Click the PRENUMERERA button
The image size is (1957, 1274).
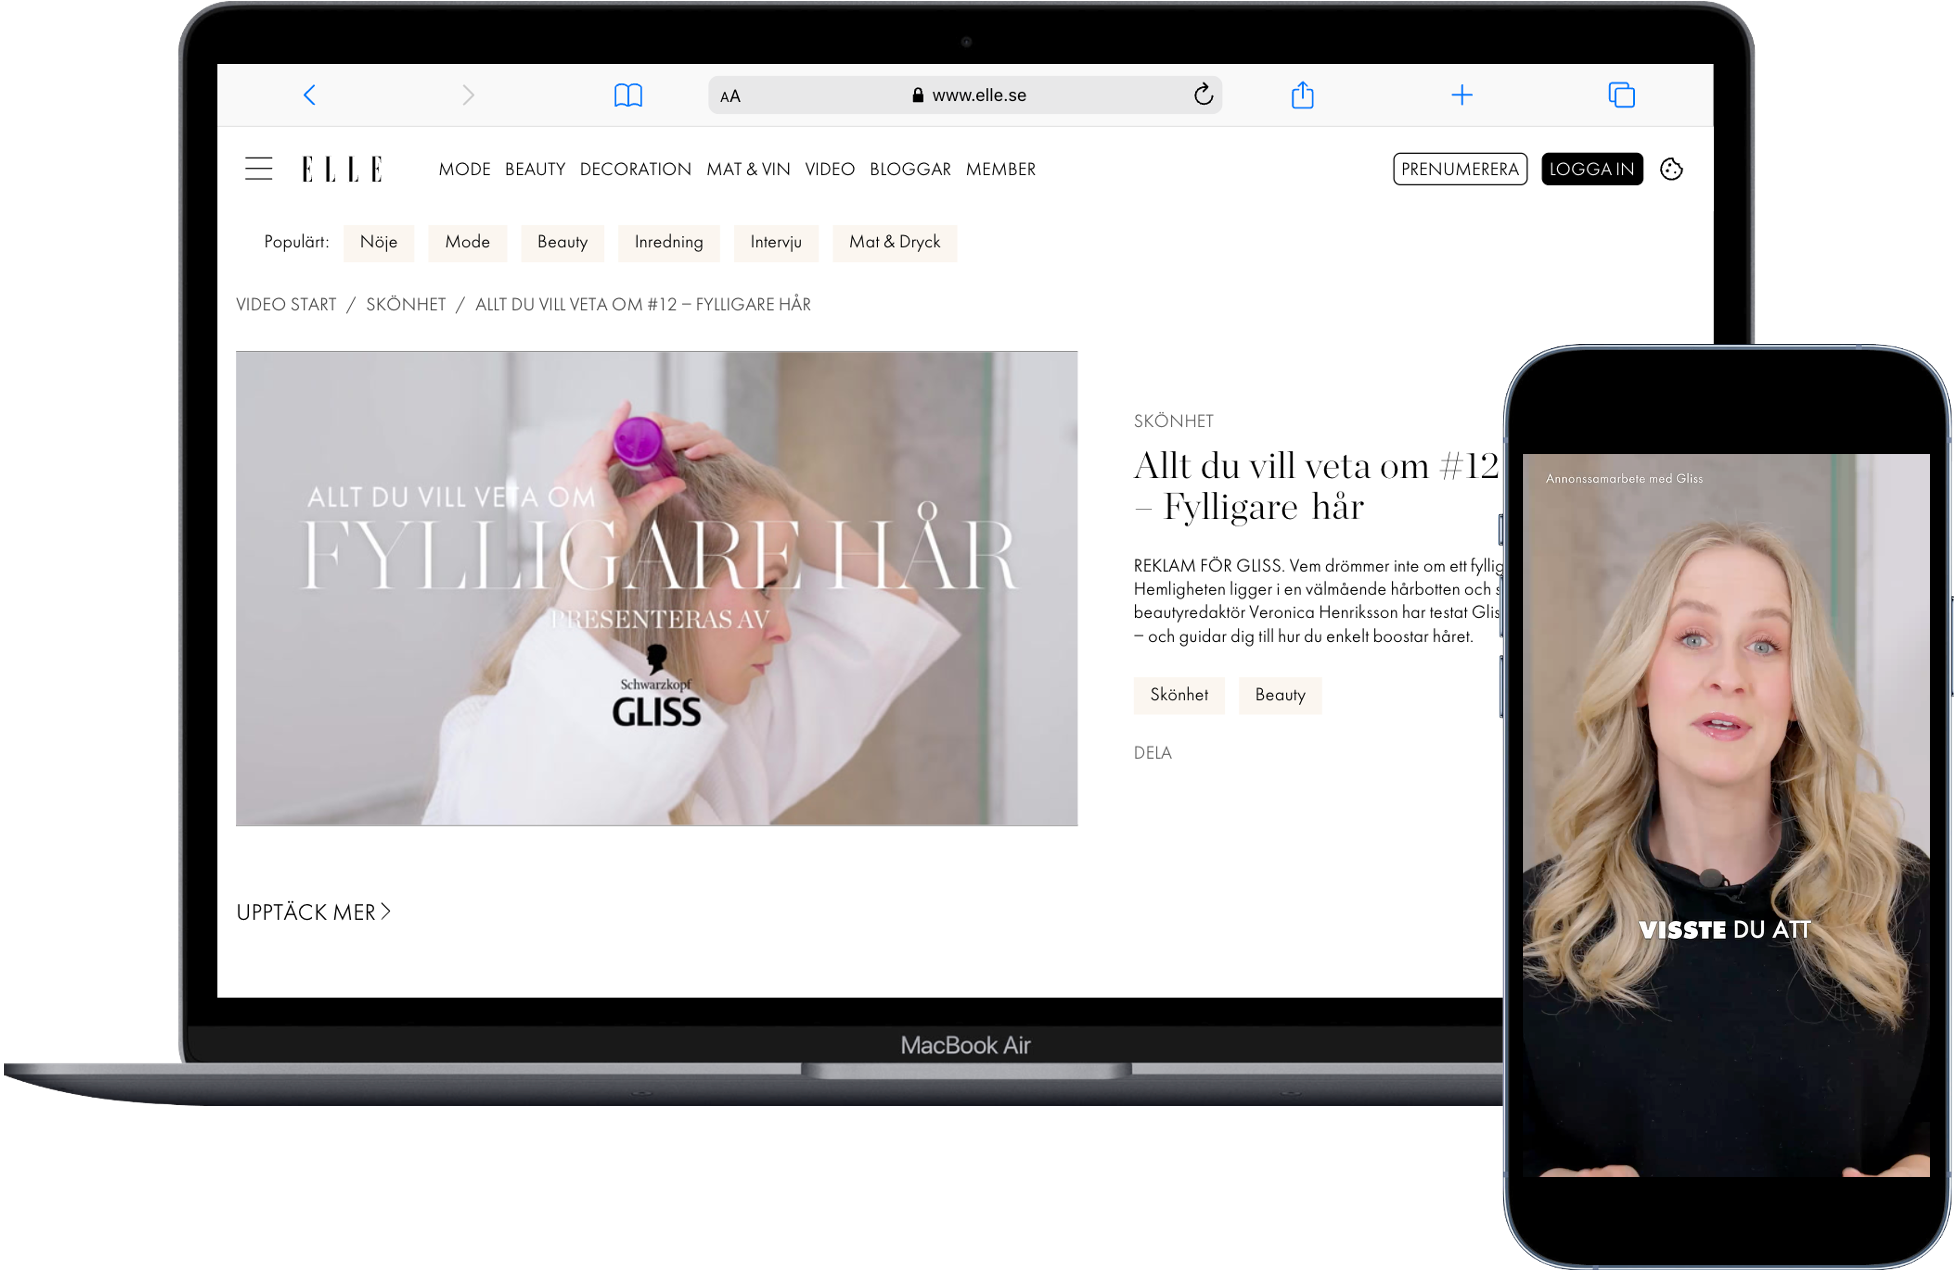coord(1459,169)
